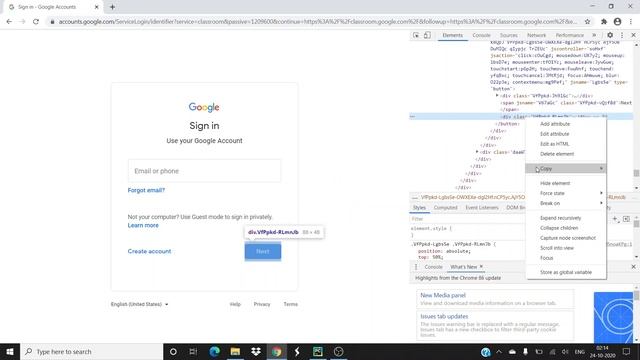640x360 pixels.
Task: Go back in browser
Action: [x=9, y=22]
